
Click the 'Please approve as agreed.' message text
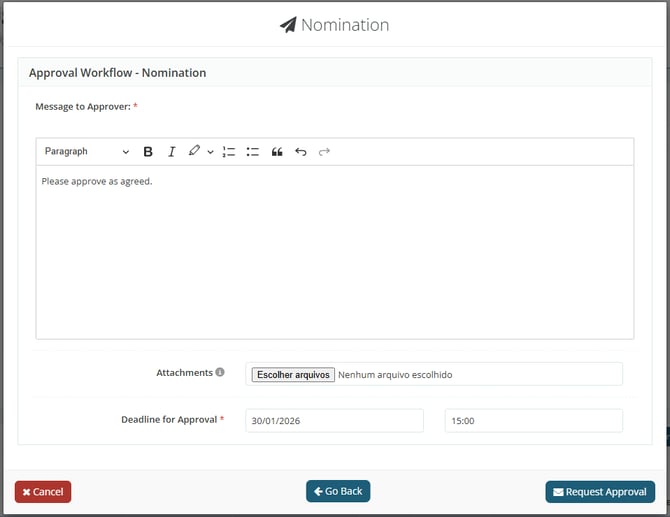coord(97,181)
